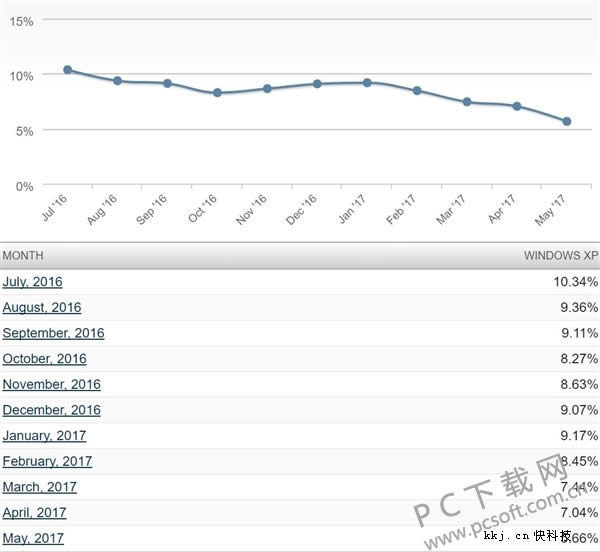Click the Jan '17 x-axis label
Screen dimensions: 600x552
(x=352, y=209)
